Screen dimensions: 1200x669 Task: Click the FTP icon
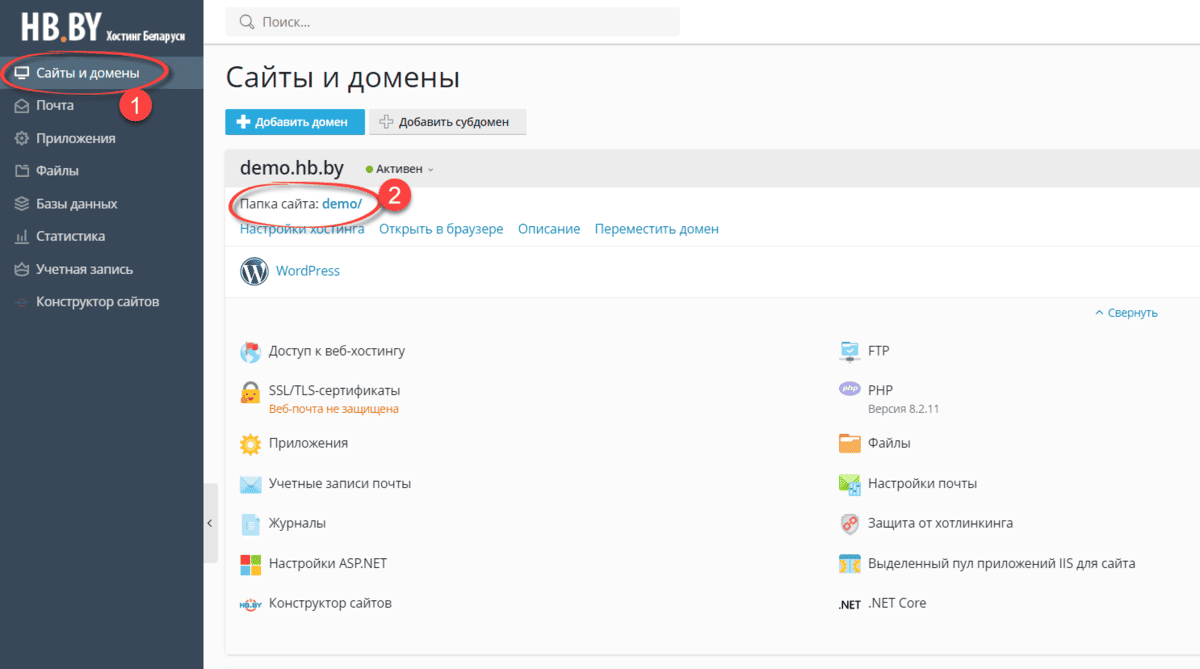click(x=849, y=351)
